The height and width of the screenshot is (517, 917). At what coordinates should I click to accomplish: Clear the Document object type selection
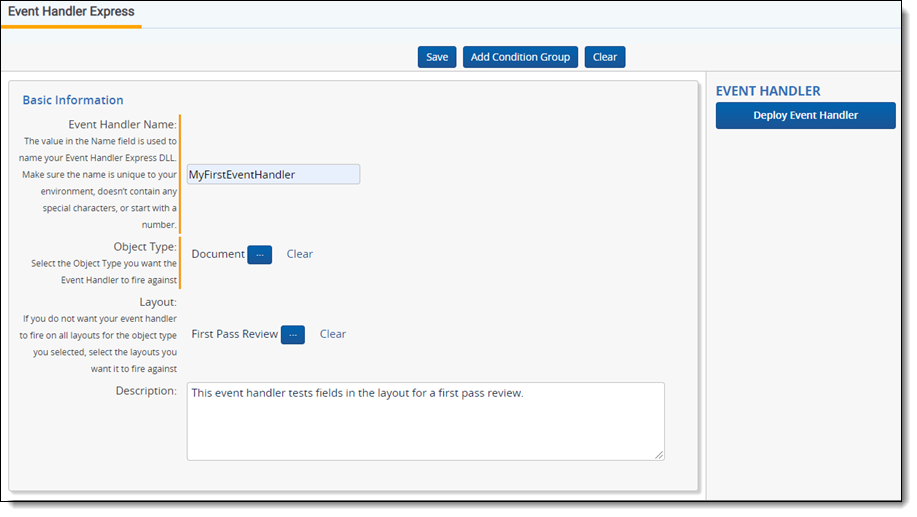click(299, 254)
